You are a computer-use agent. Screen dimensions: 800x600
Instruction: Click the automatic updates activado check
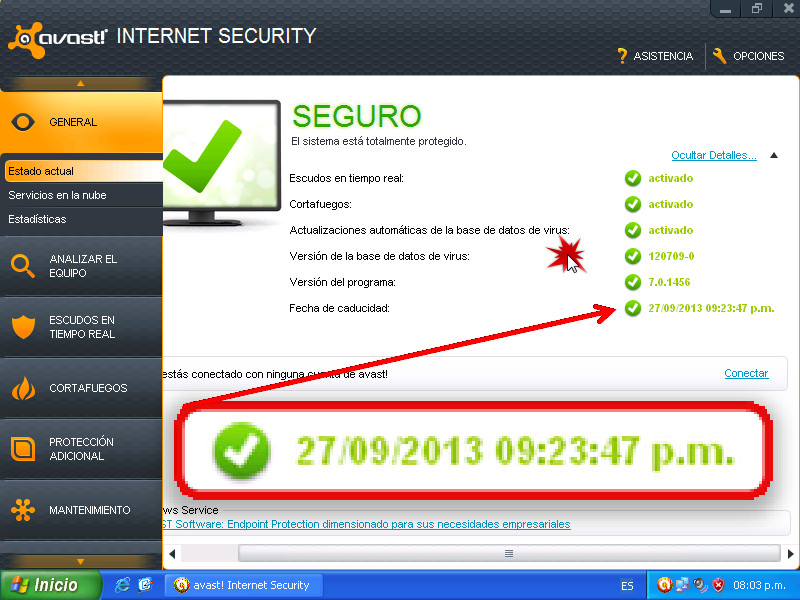coord(633,230)
